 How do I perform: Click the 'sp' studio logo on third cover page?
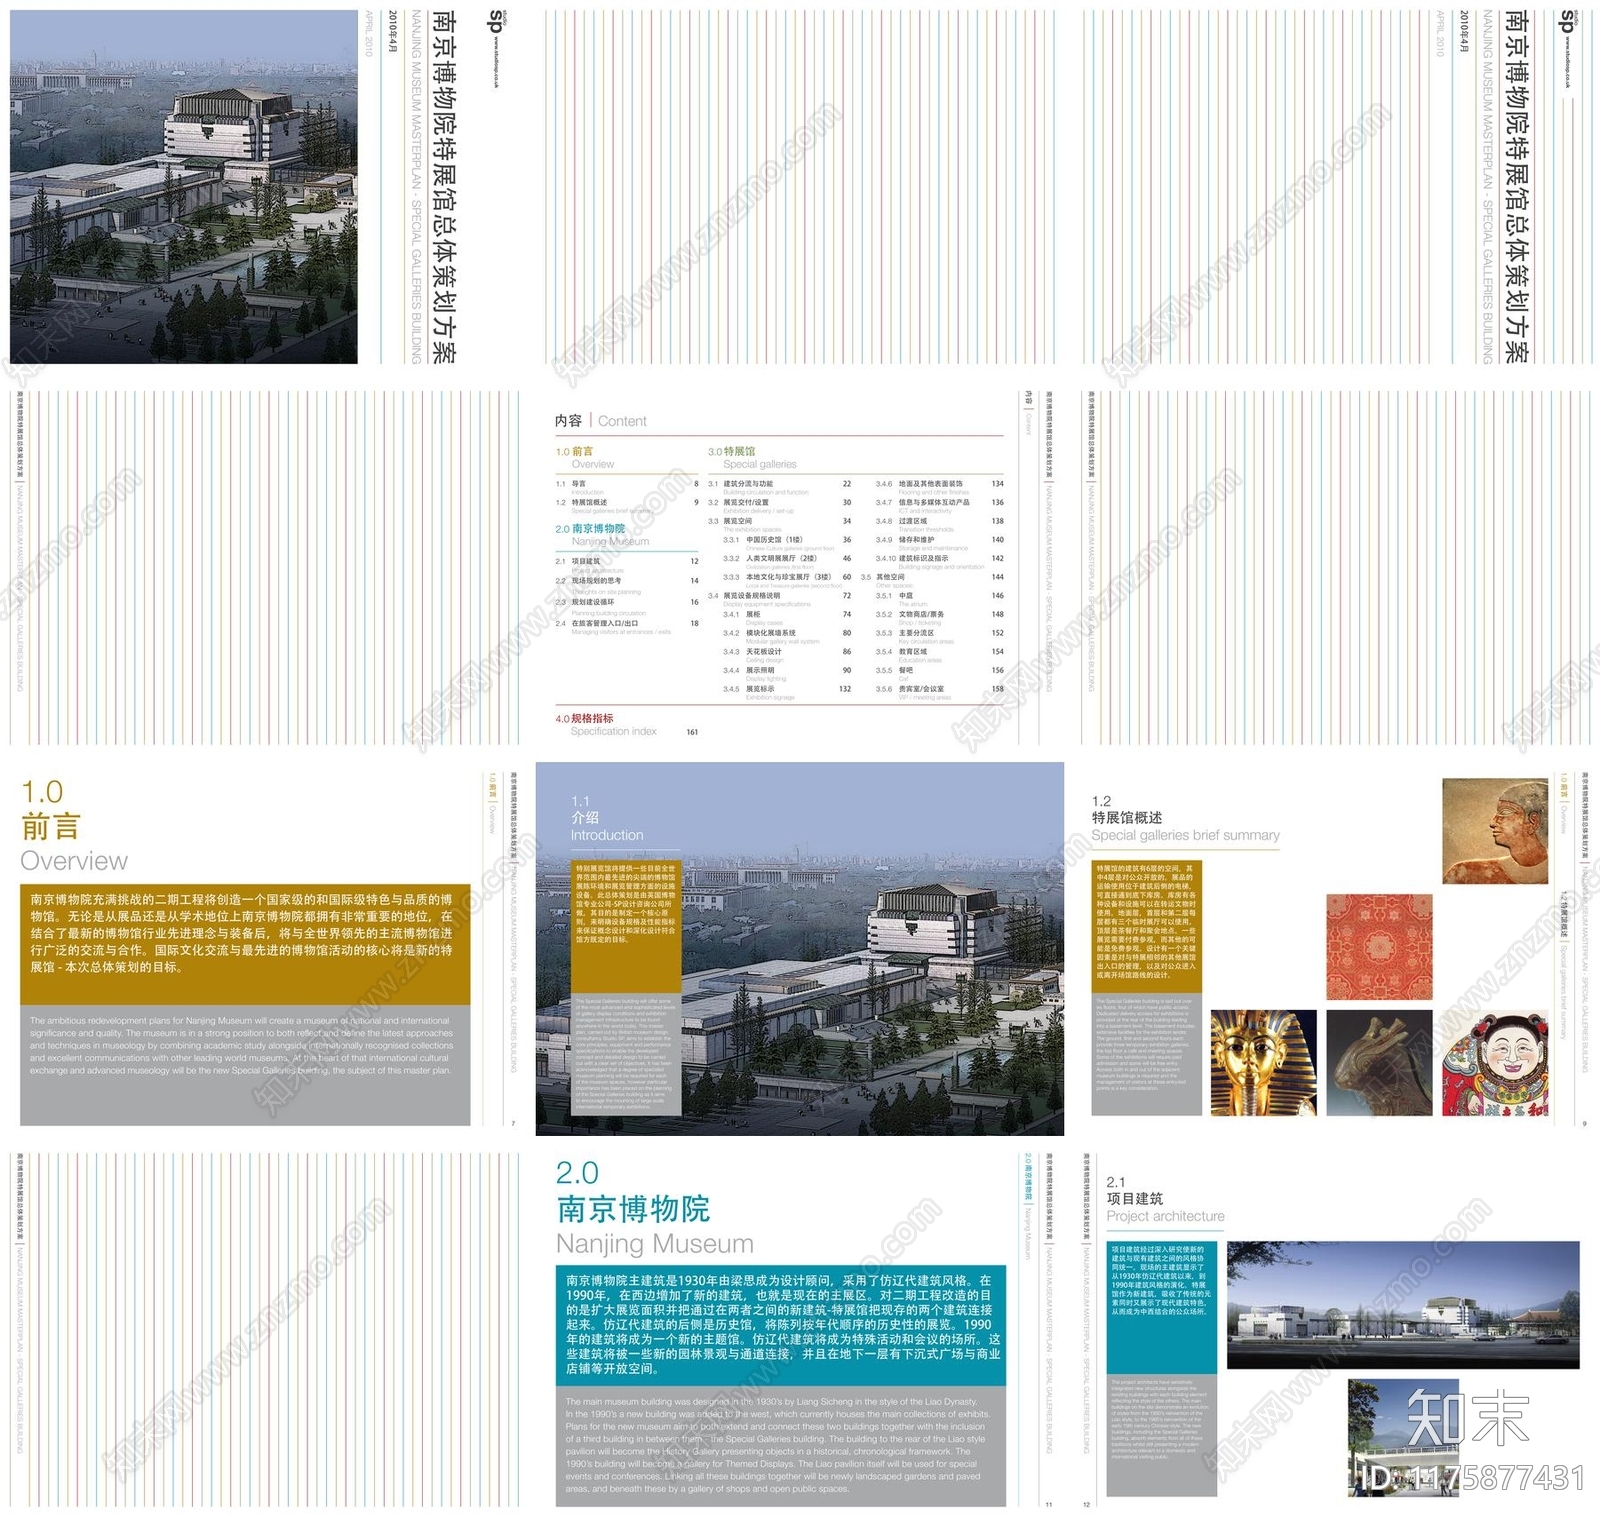(1568, 22)
